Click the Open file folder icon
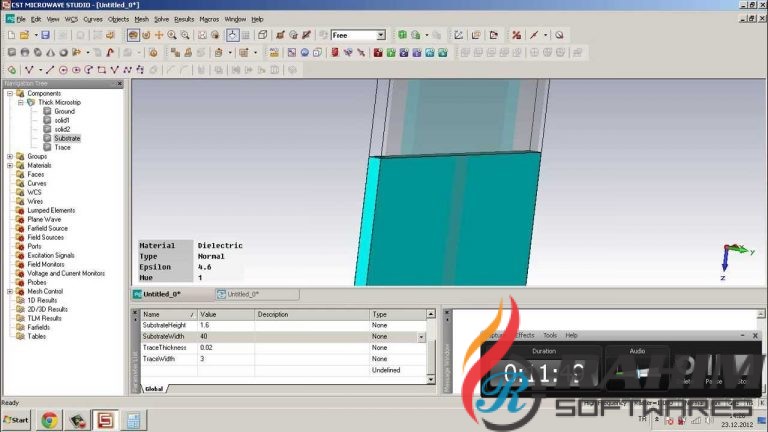Image resolution: width=768 pixels, height=432 pixels. (x=24, y=35)
